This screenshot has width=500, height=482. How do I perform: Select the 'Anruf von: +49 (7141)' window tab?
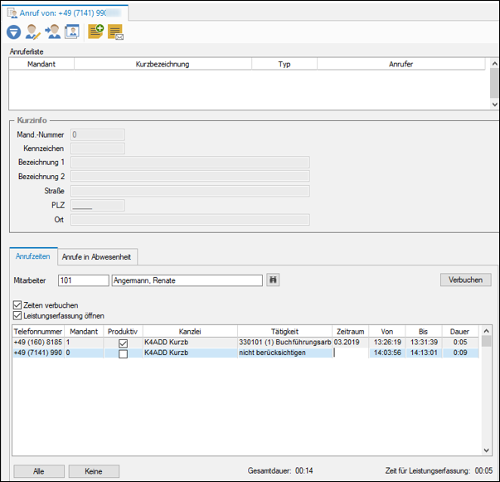65,13
